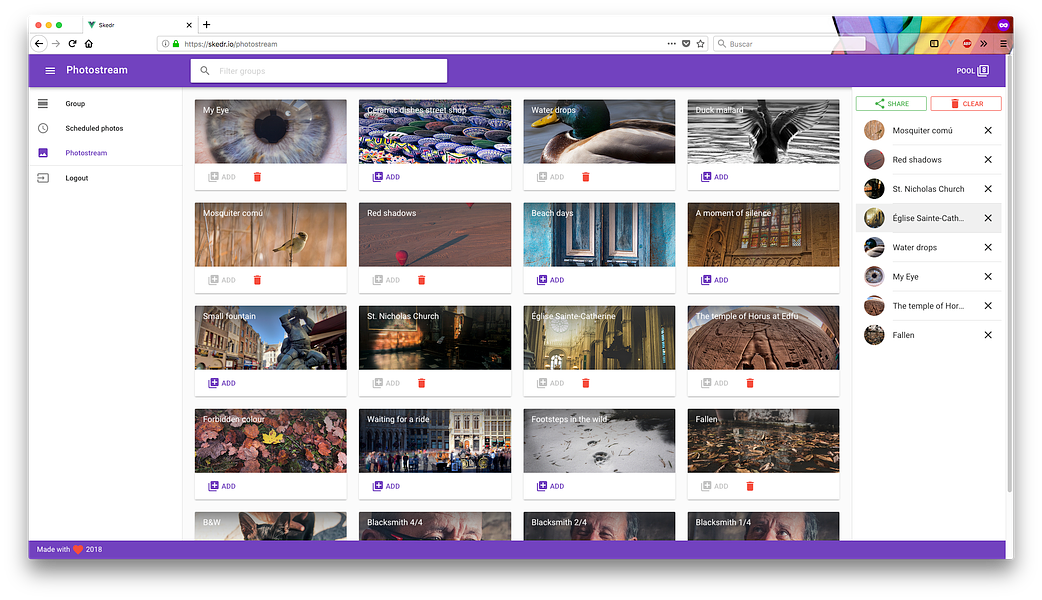Open Footsteps in the wild thumbnail
Screen dimensions: 1042x600
(599, 441)
